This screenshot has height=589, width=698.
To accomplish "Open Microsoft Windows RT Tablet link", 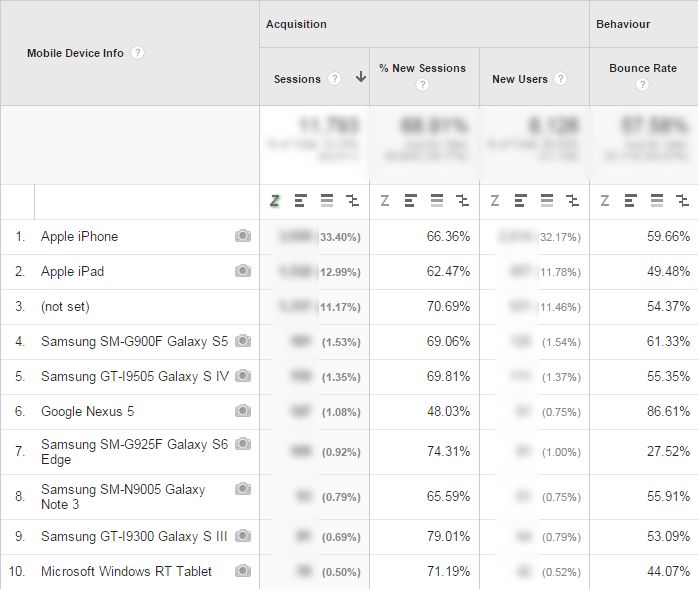I will [x=126, y=571].
